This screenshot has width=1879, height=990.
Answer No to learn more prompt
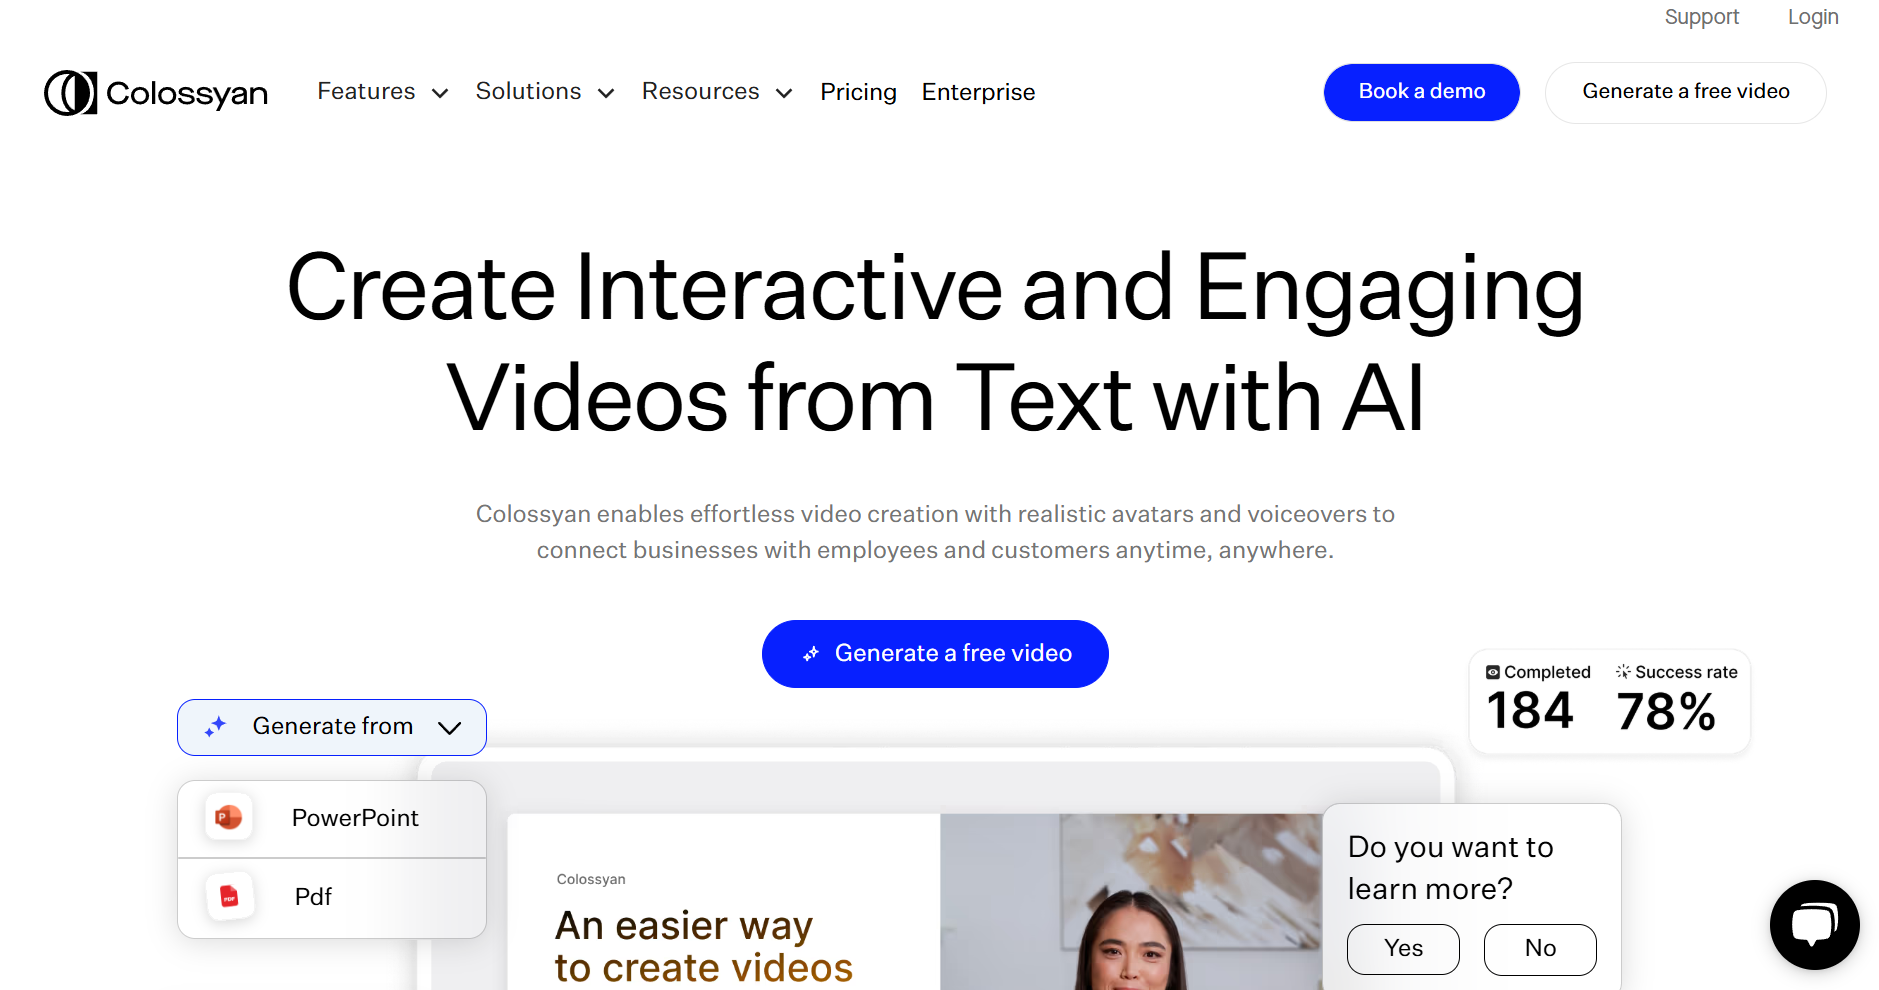coord(1540,949)
